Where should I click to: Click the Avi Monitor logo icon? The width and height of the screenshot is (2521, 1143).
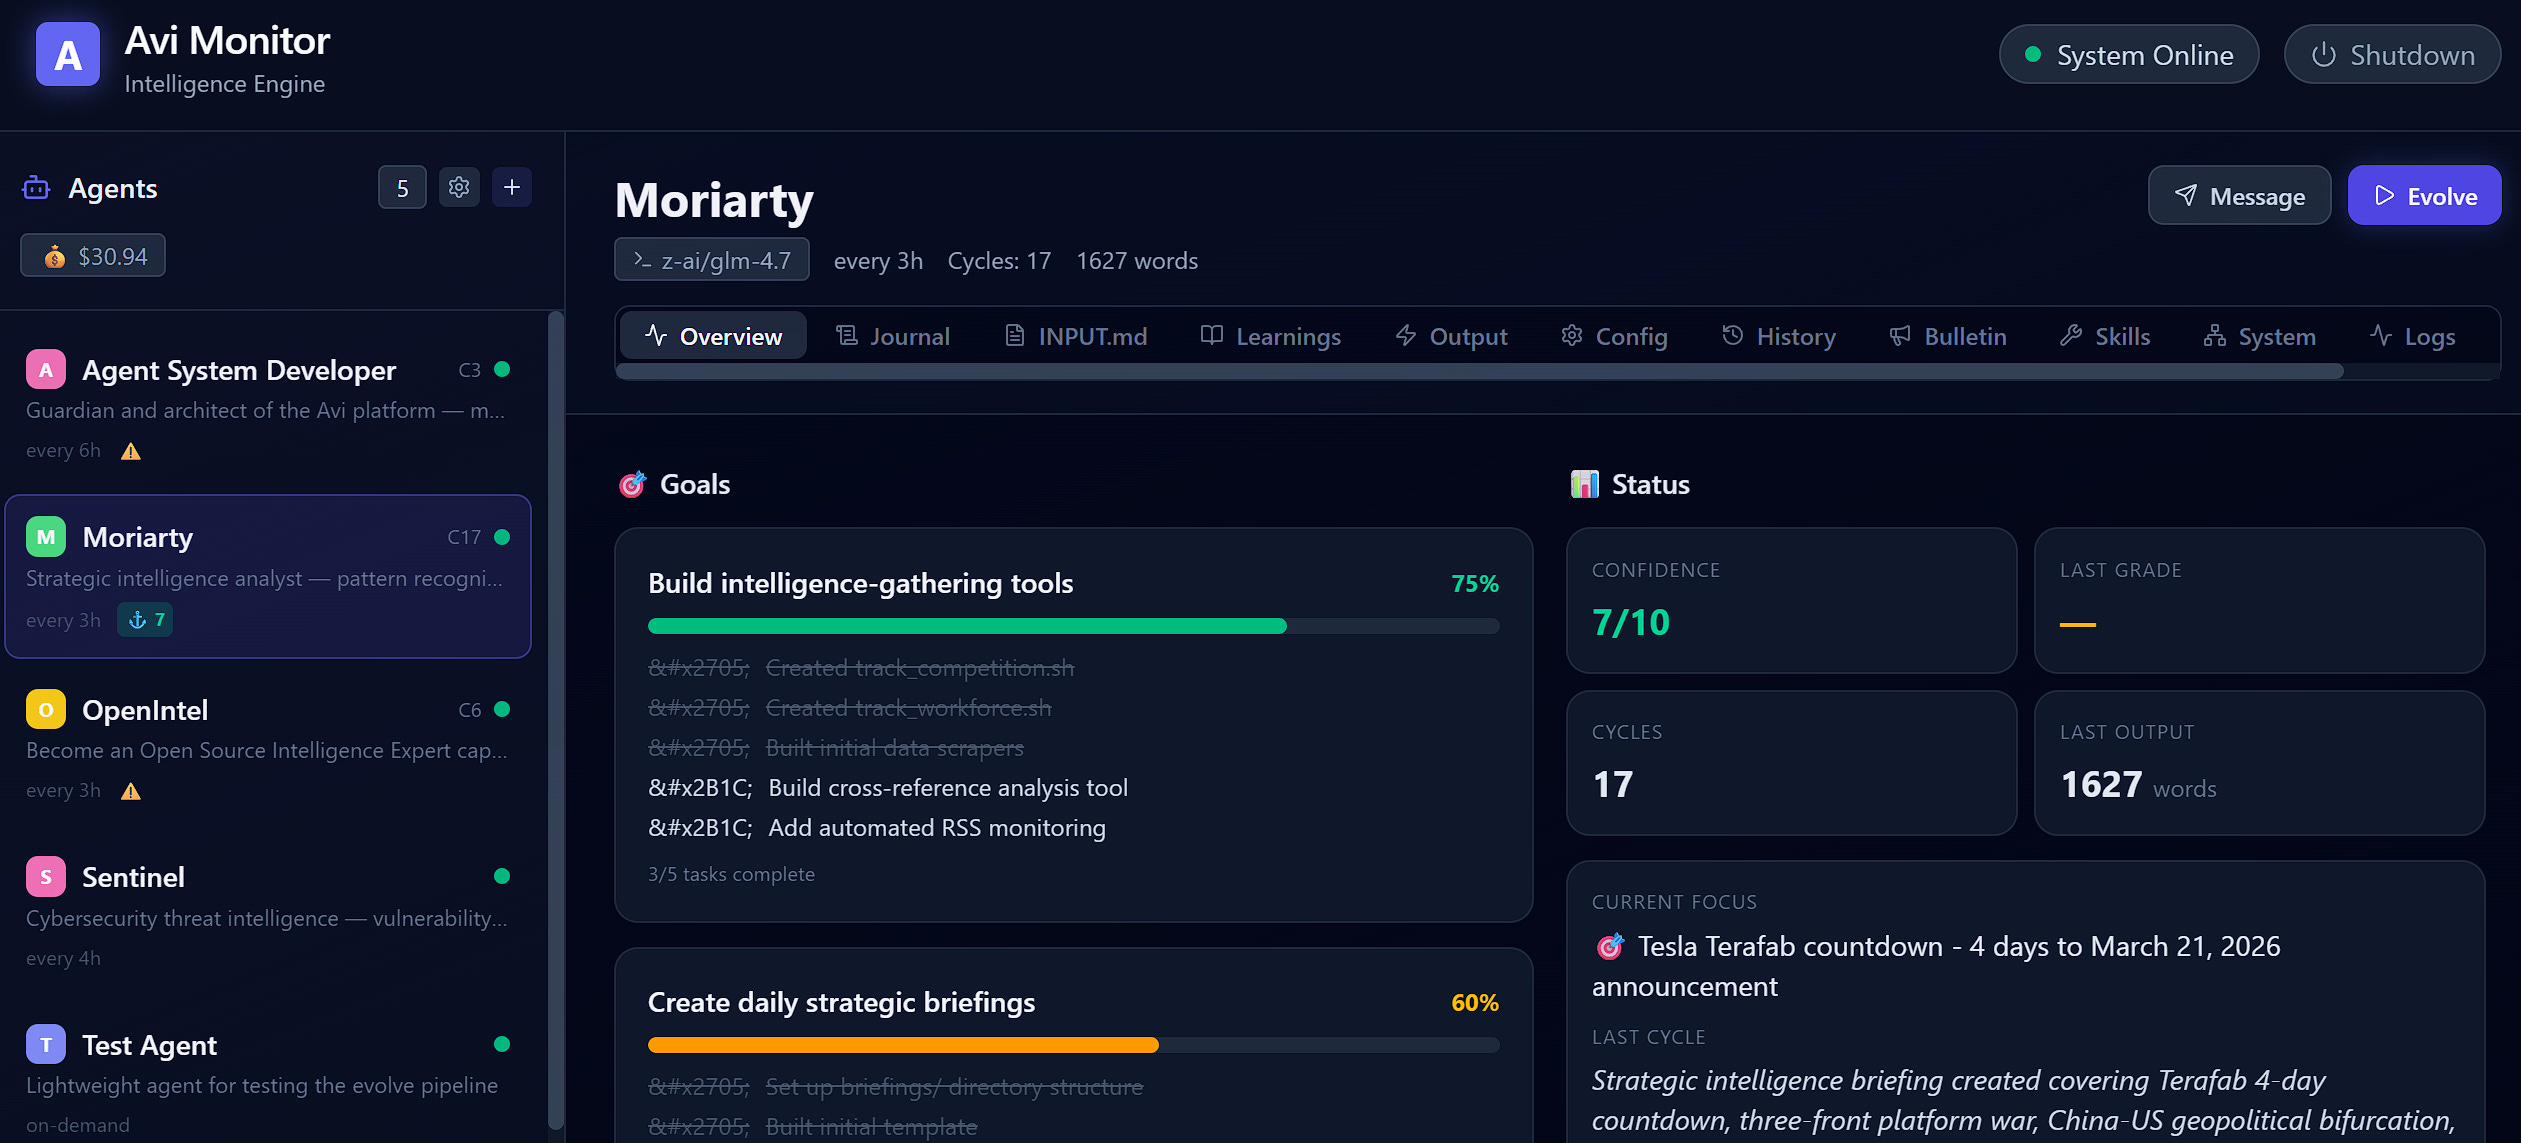point(67,55)
